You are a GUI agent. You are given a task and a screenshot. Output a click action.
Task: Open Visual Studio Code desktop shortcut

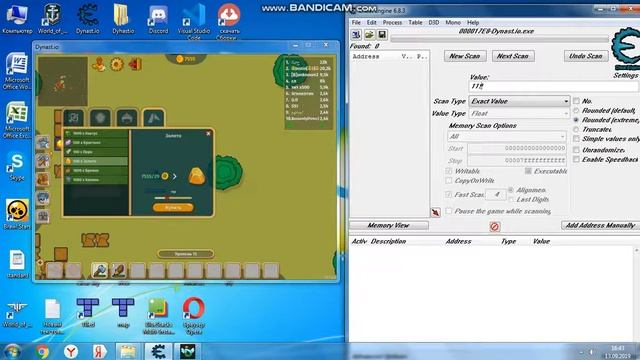[193, 21]
